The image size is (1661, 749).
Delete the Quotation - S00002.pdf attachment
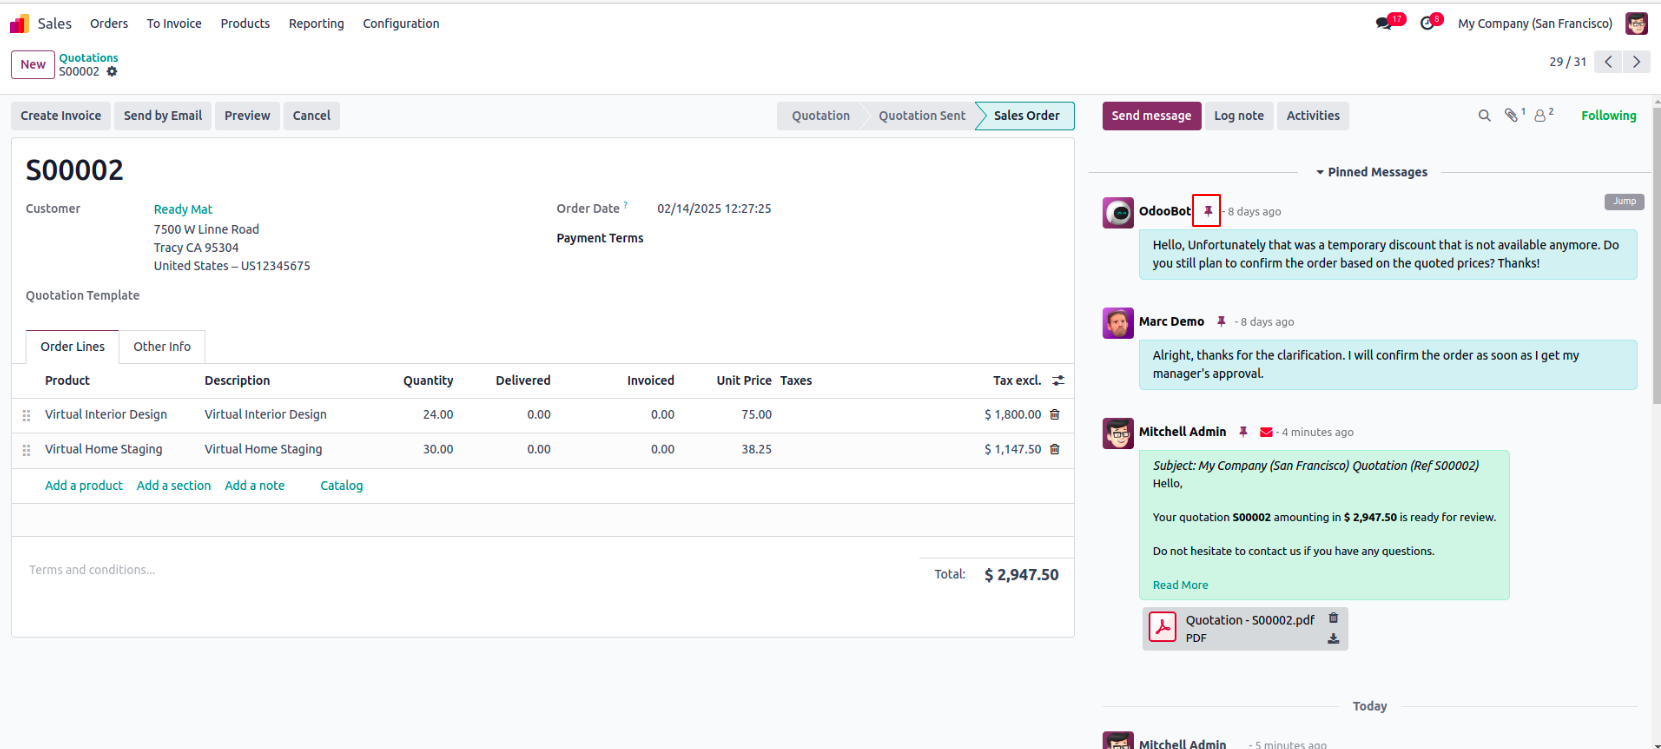(x=1333, y=618)
